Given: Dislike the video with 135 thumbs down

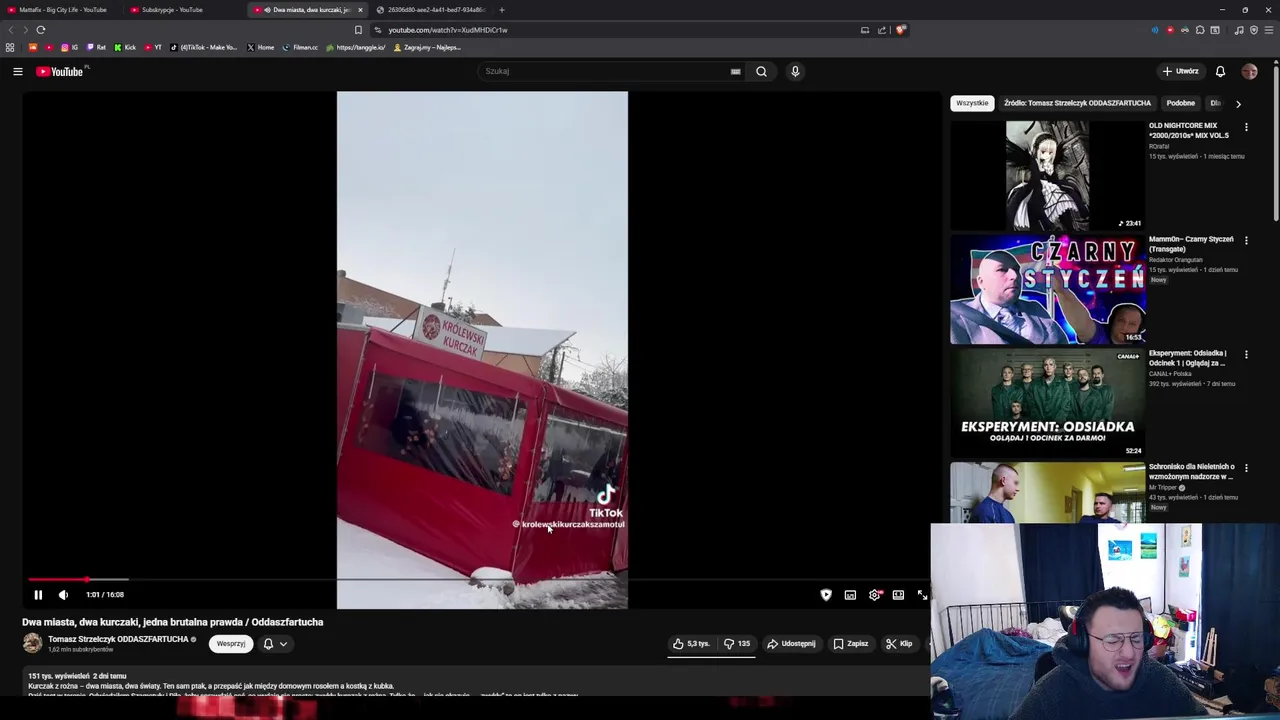Looking at the screenshot, I should [737, 644].
